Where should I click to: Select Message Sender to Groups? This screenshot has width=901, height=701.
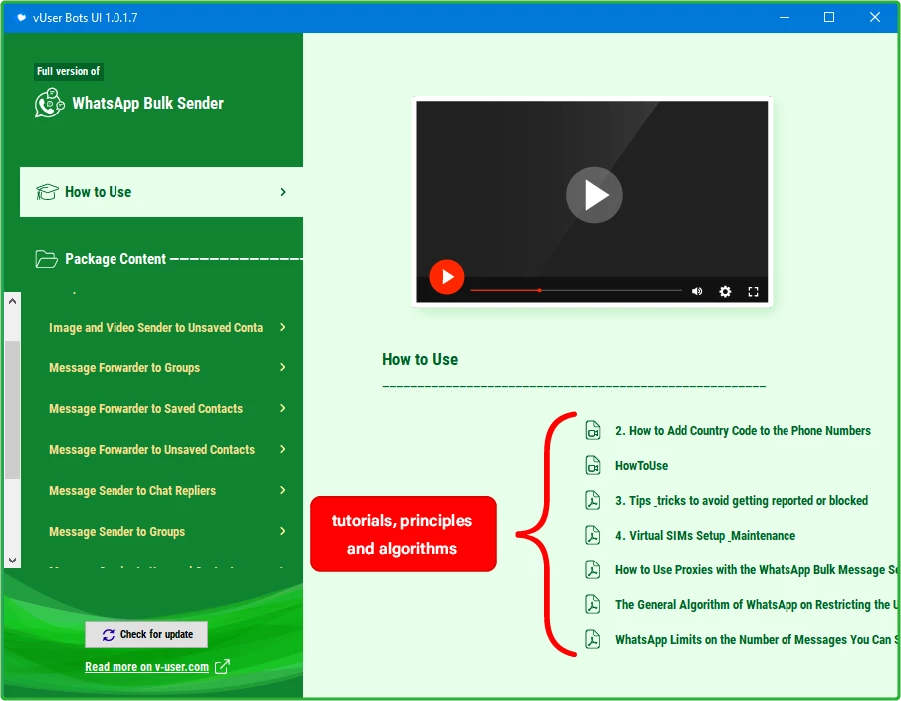click(x=117, y=532)
